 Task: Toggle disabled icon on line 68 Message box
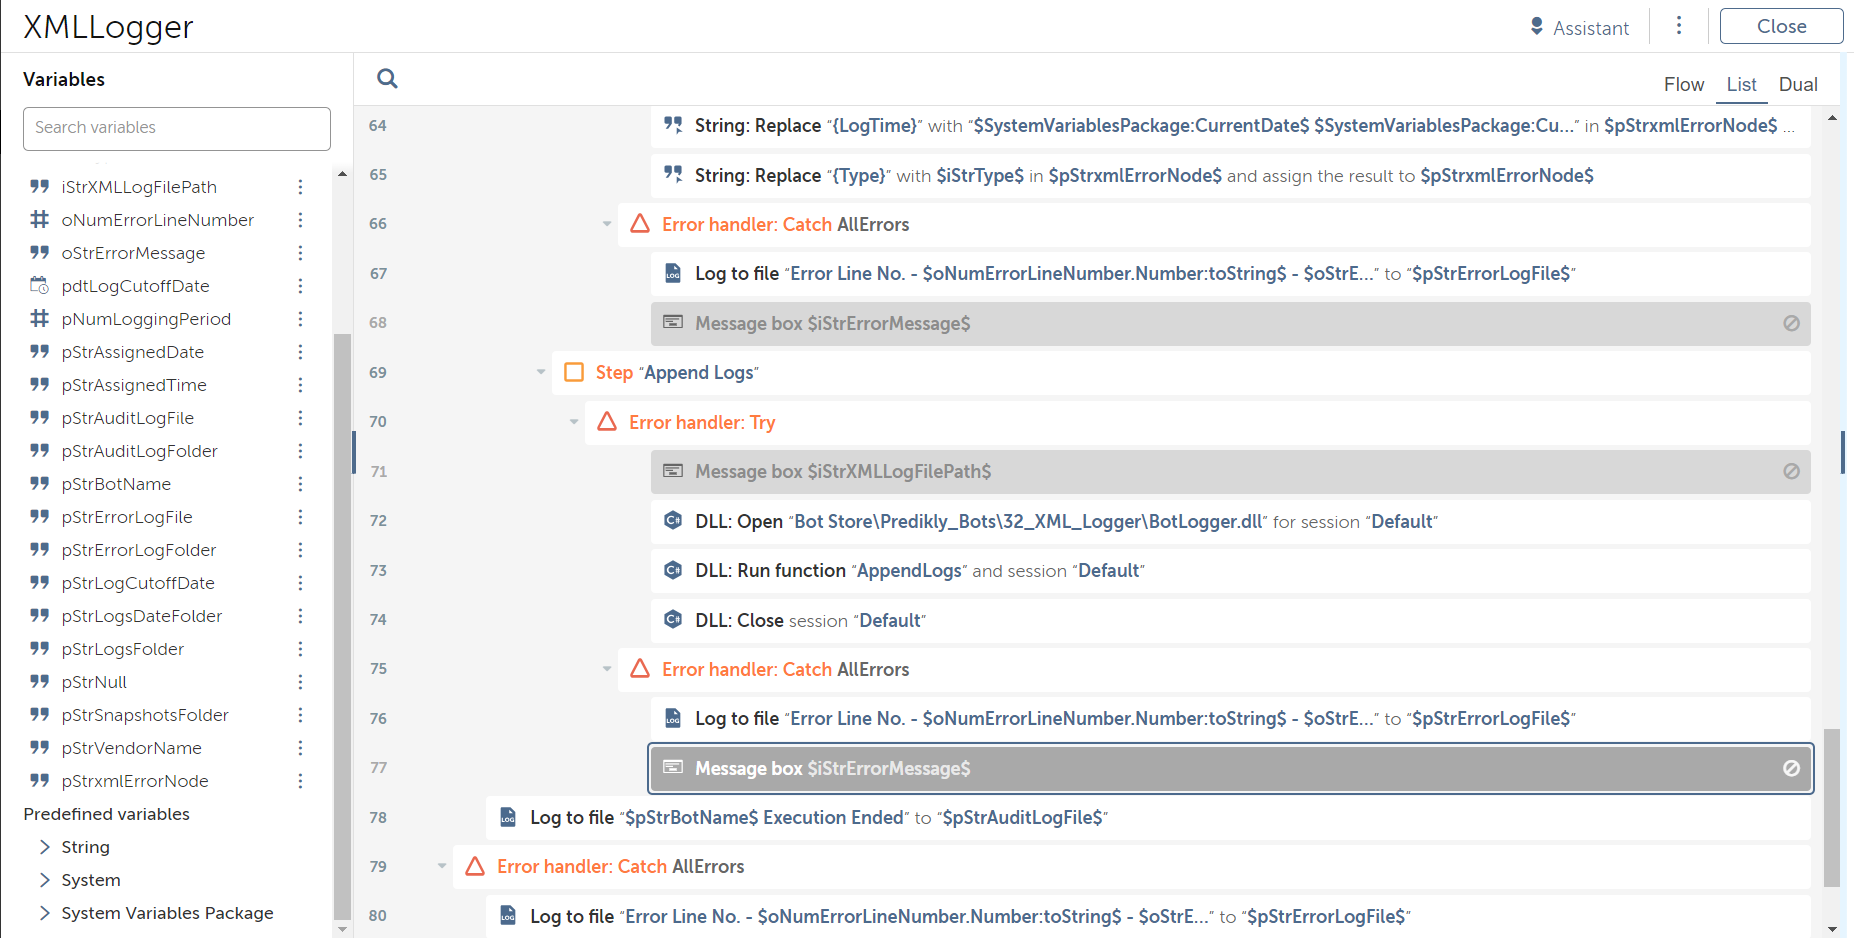coord(1791,323)
